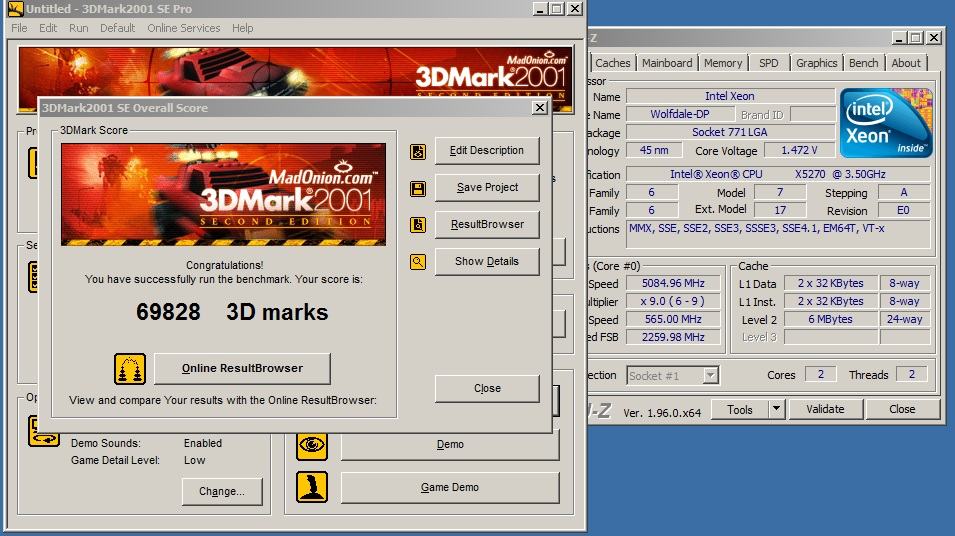955x536 pixels.
Task: Click Validate in CPU-Z window
Action: [x=825, y=409]
